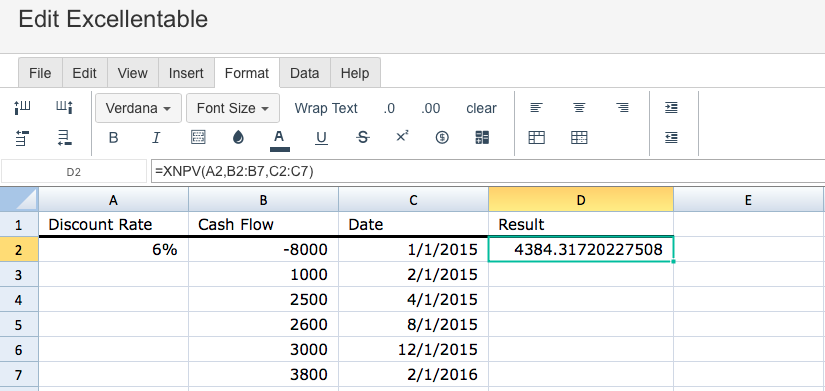The width and height of the screenshot is (825, 391).
Task: Toggle Italic formatting icon
Action: 156,138
